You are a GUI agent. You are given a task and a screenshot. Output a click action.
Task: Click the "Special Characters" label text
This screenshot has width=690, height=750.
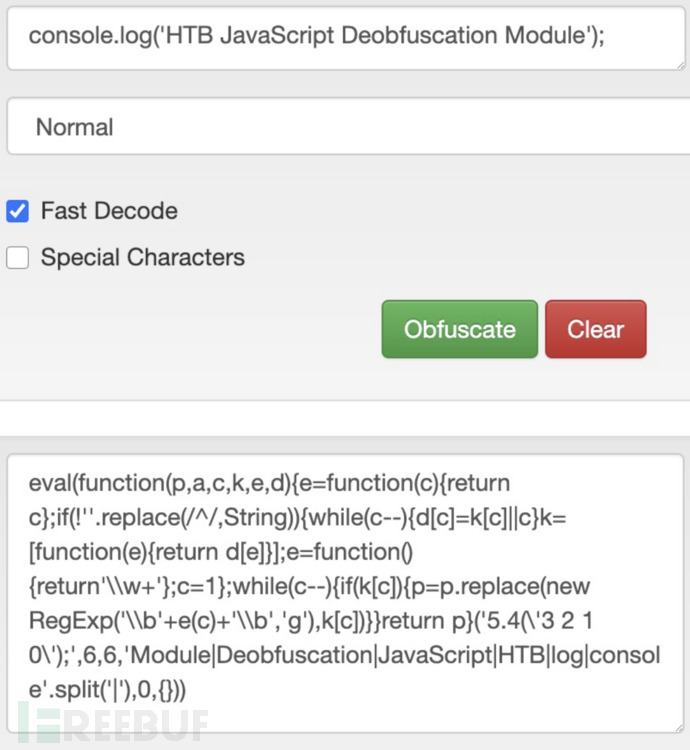pos(142,258)
